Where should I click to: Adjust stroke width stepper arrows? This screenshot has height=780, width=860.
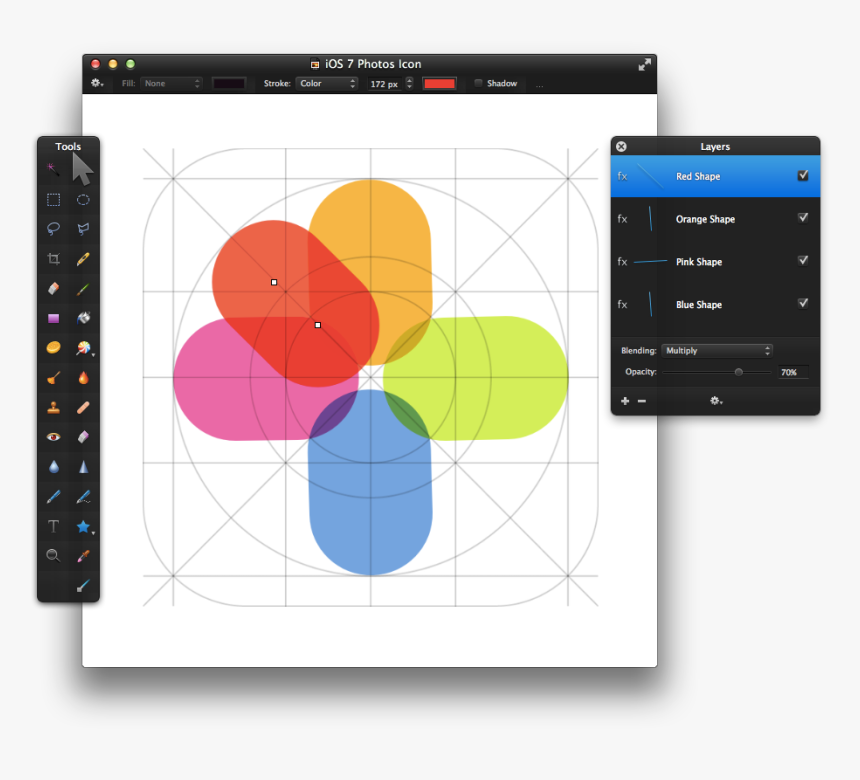409,83
